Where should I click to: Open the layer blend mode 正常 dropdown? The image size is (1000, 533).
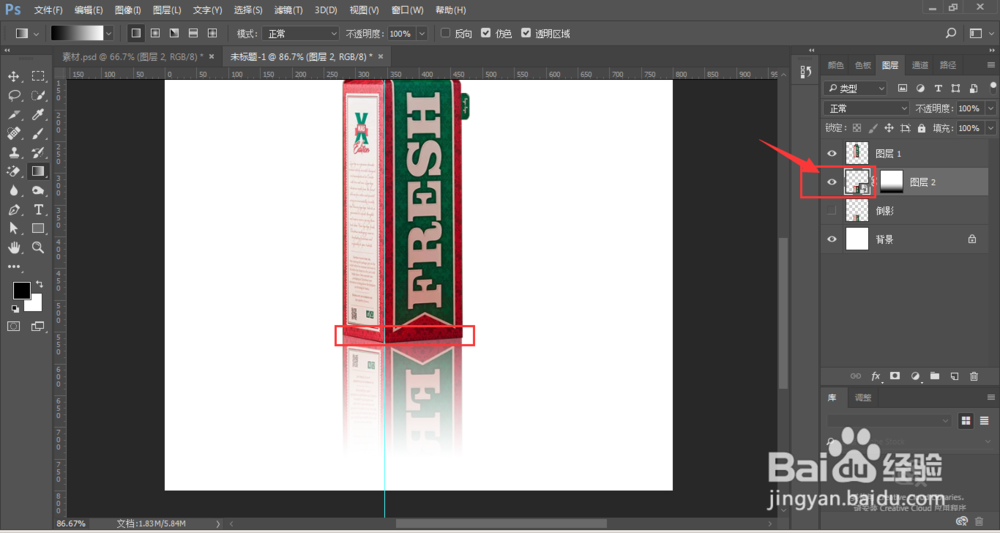point(866,108)
